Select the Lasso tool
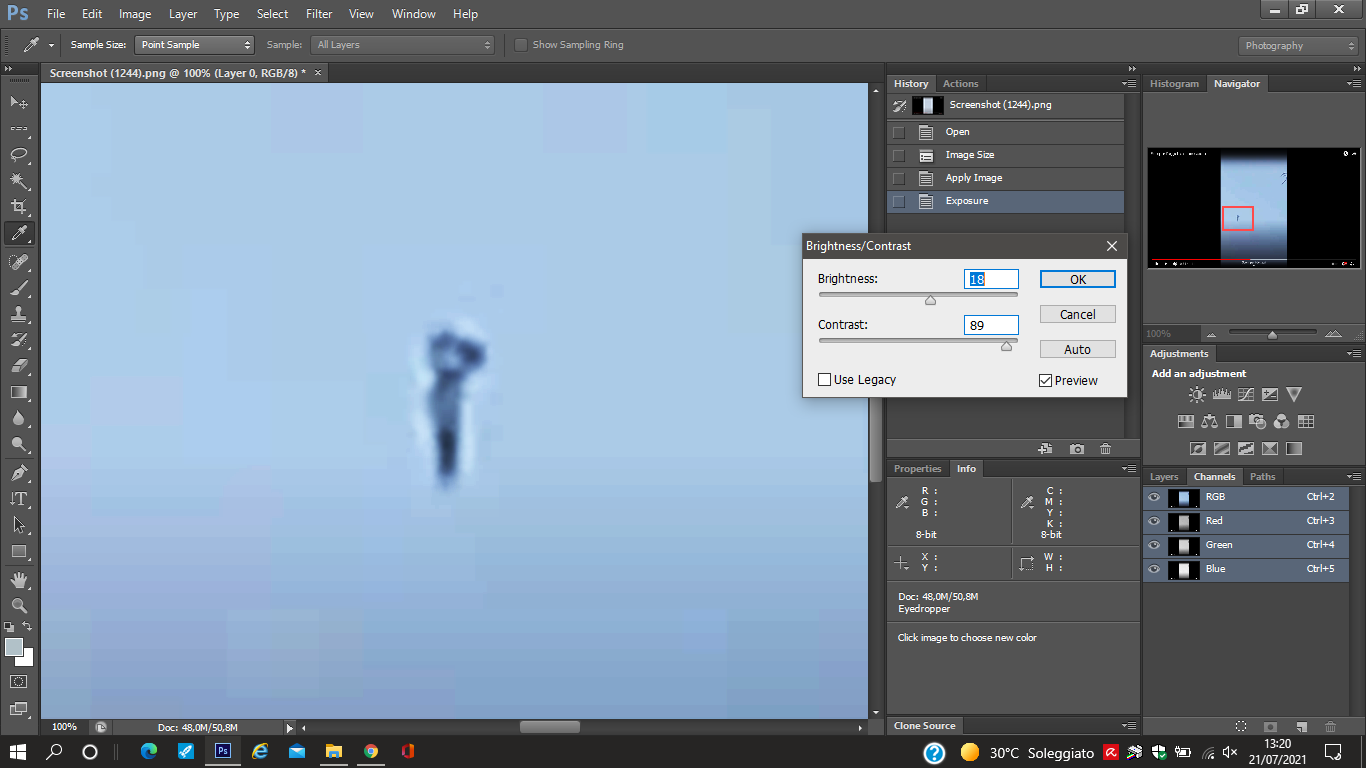Screen dimensions: 1366x768 click(19, 155)
